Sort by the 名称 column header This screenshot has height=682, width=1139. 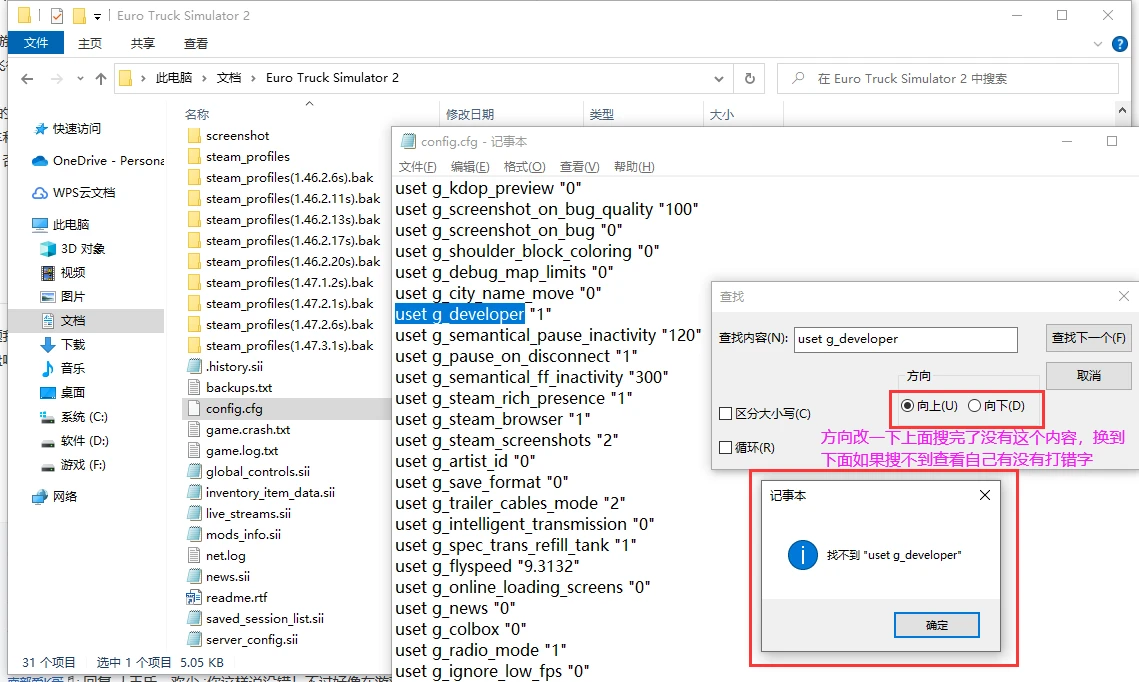(x=197, y=114)
